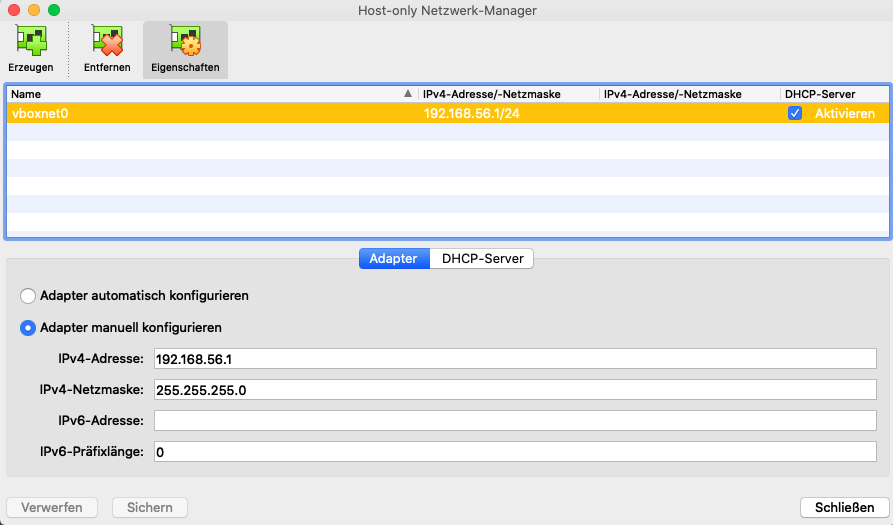Viewport: 893px width, 525px height.
Task: Click the Erzeugen network adapter icon
Action: 30,42
